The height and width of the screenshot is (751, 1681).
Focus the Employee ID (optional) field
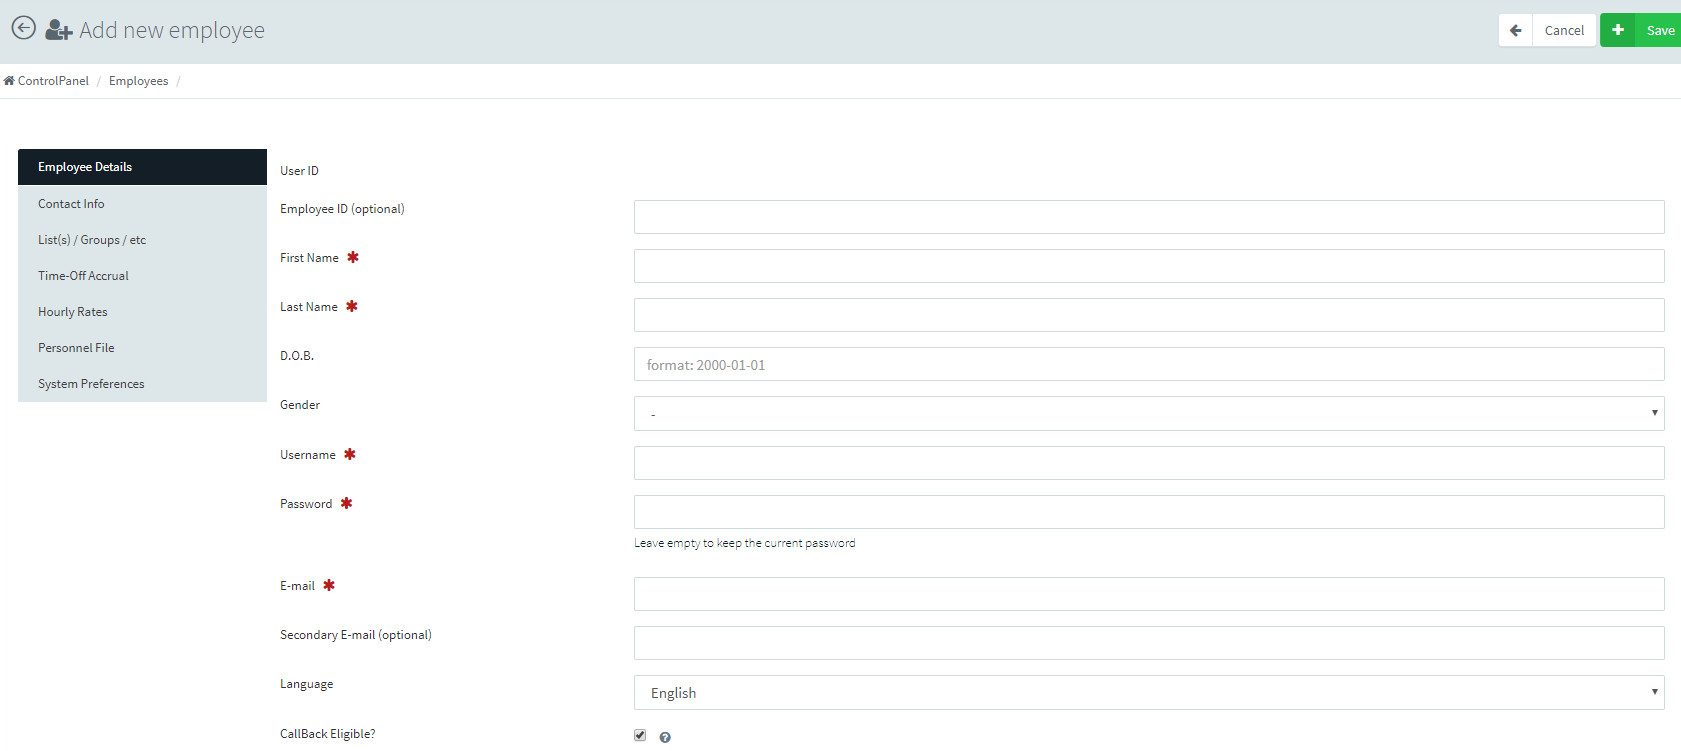click(x=1149, y=217)
